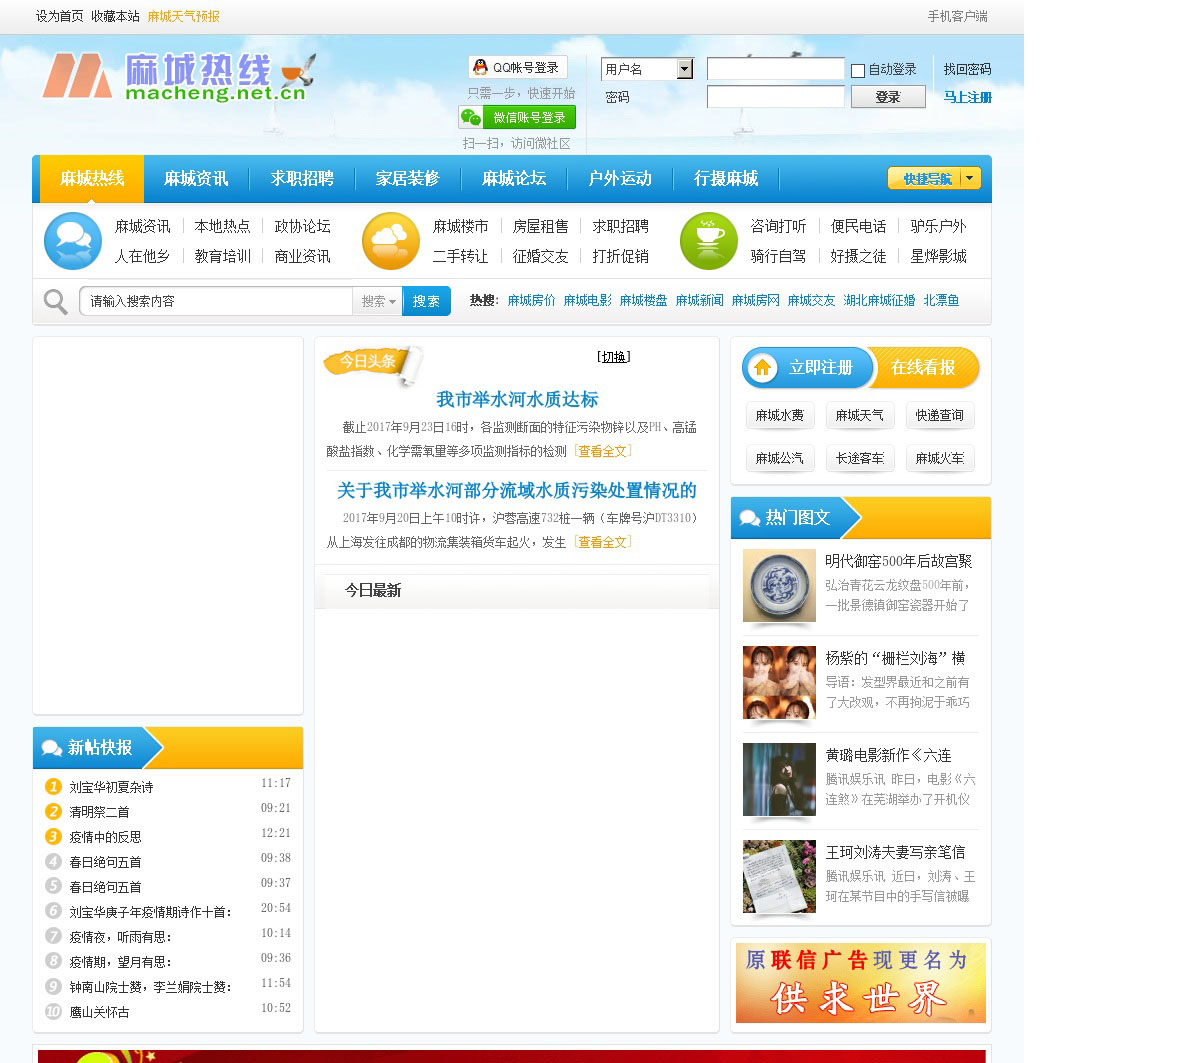Screen dimensions: 1200x1063
Task: Click the home icon beside 立即注册
Action: [x=763, y=368]
